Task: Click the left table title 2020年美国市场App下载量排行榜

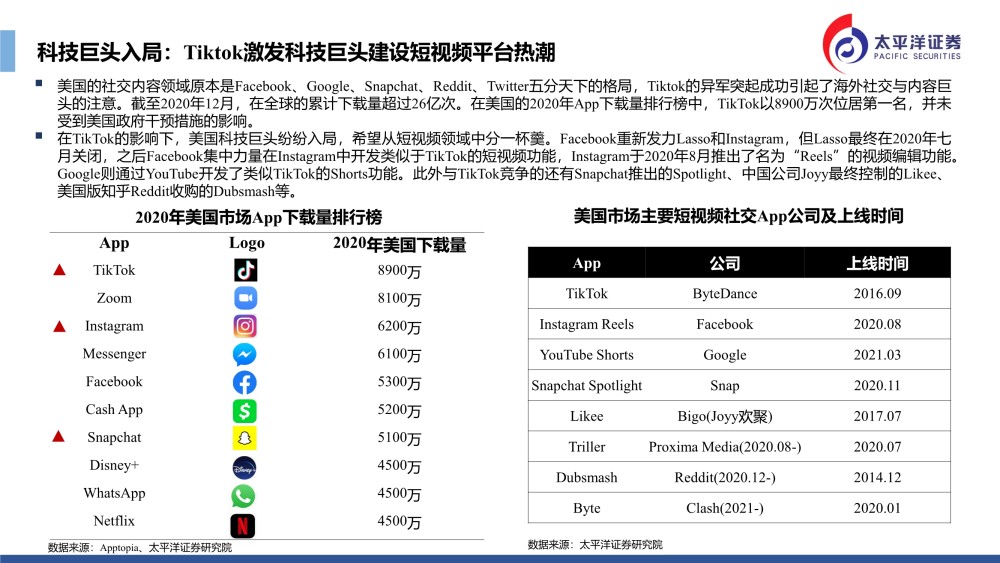Action: point(258,217)
